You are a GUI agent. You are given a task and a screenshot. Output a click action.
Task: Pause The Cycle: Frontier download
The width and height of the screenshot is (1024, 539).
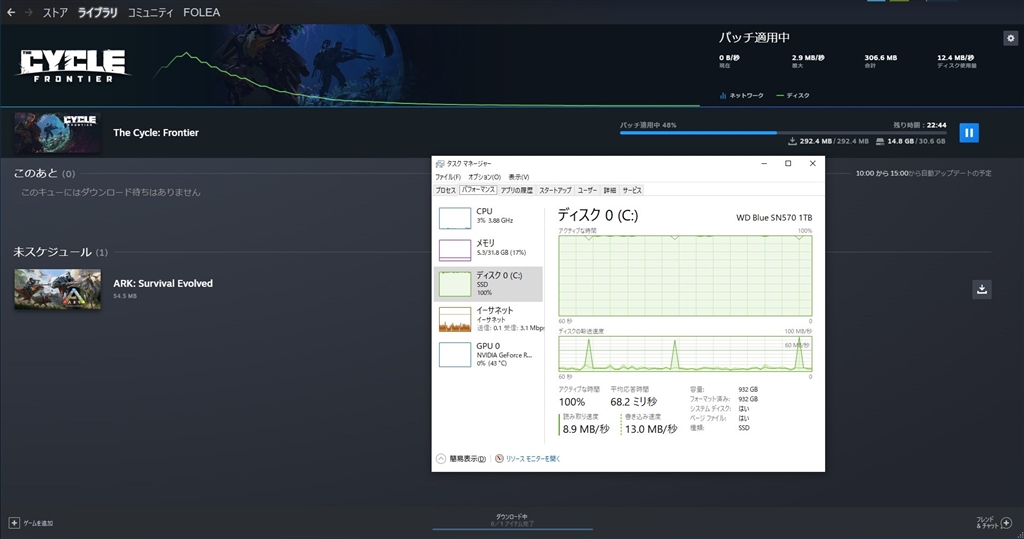click(968, 133)
